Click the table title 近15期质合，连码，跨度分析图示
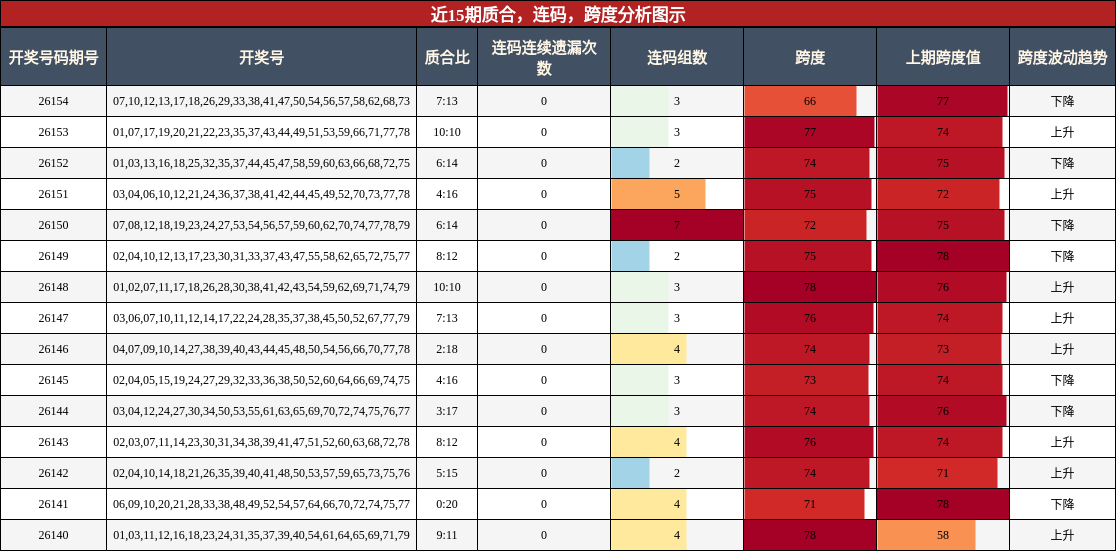The width and height of the screenshot is (1116, 551). coord(558,14)
